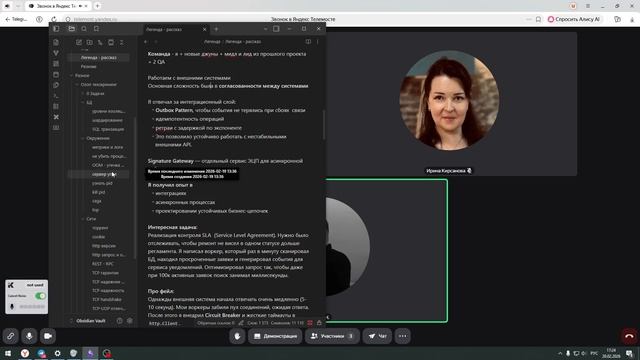The image size is (640, 360).
Task: Collapse the 'Сети' folder chevron
Action: [x=83, y=219]
